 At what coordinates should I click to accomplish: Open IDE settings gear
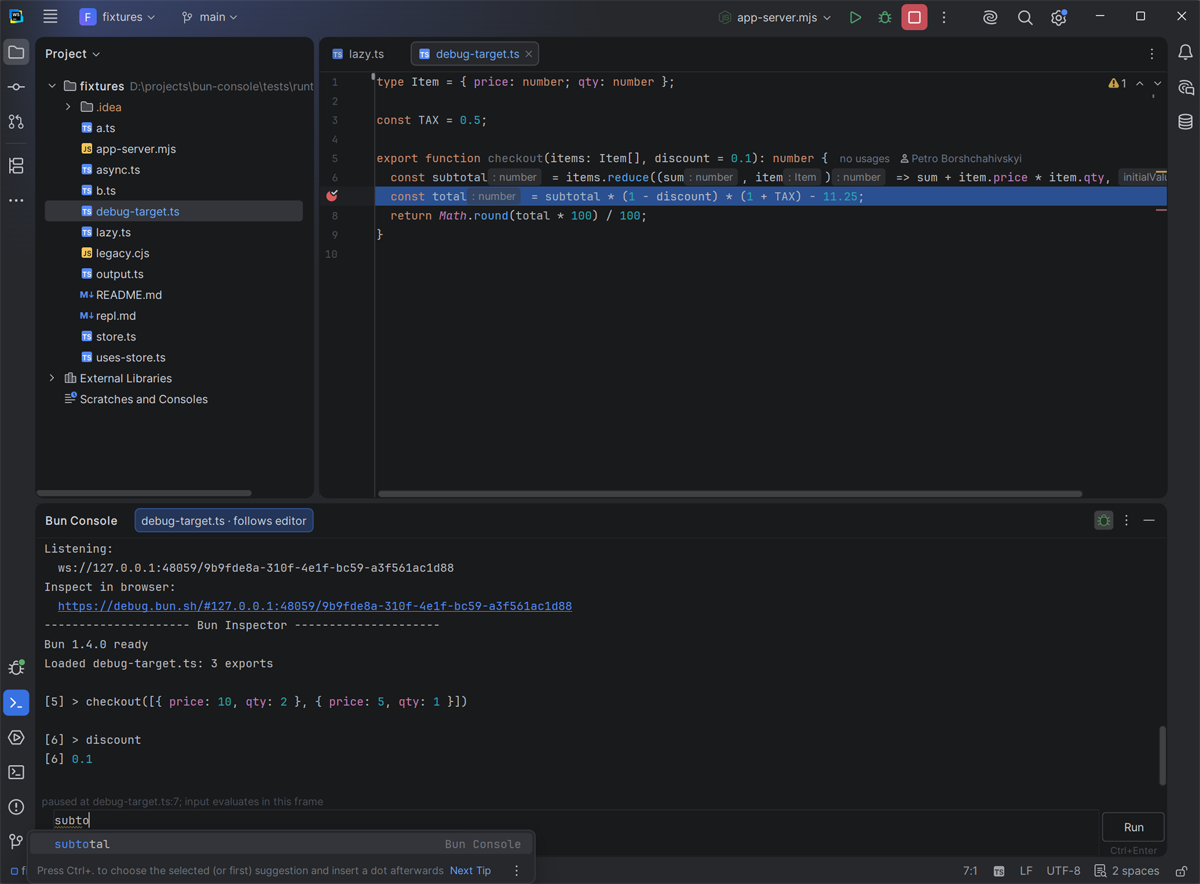[1059, 17]
